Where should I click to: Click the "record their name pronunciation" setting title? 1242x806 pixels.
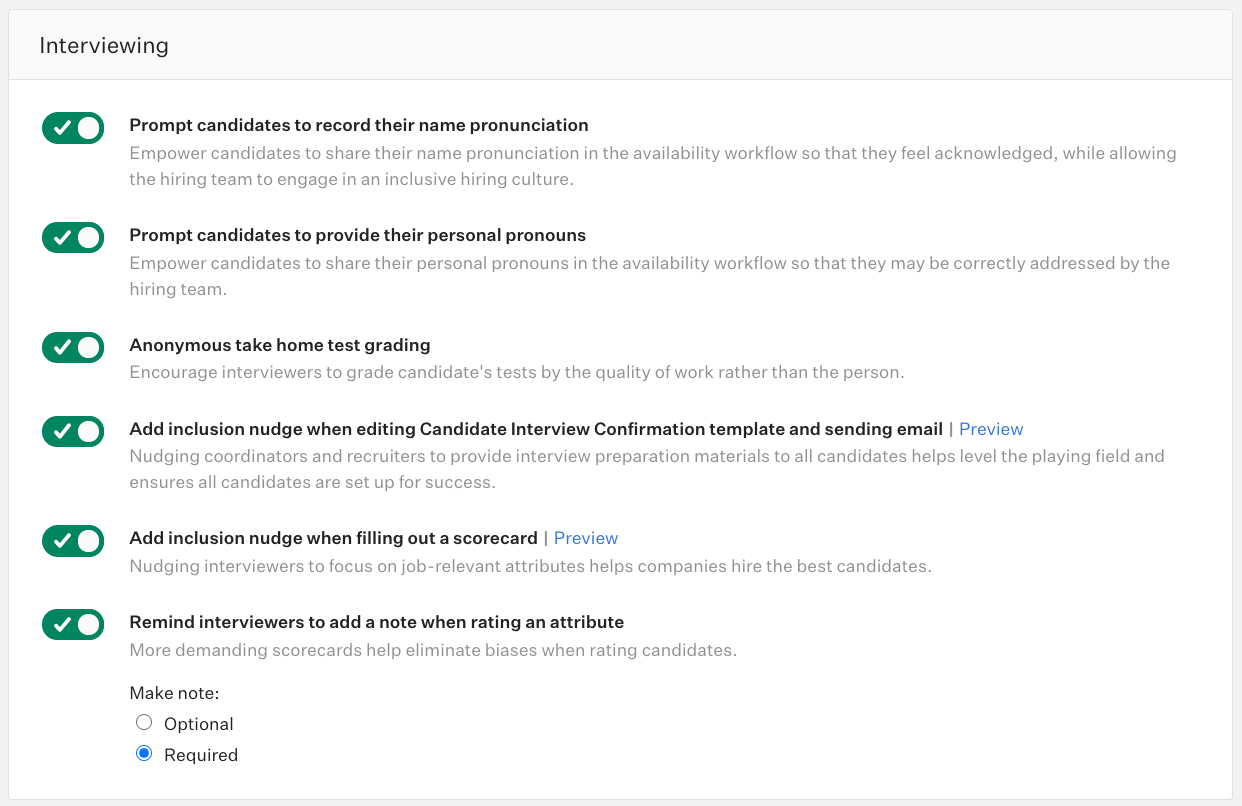(x=359, y=126)
